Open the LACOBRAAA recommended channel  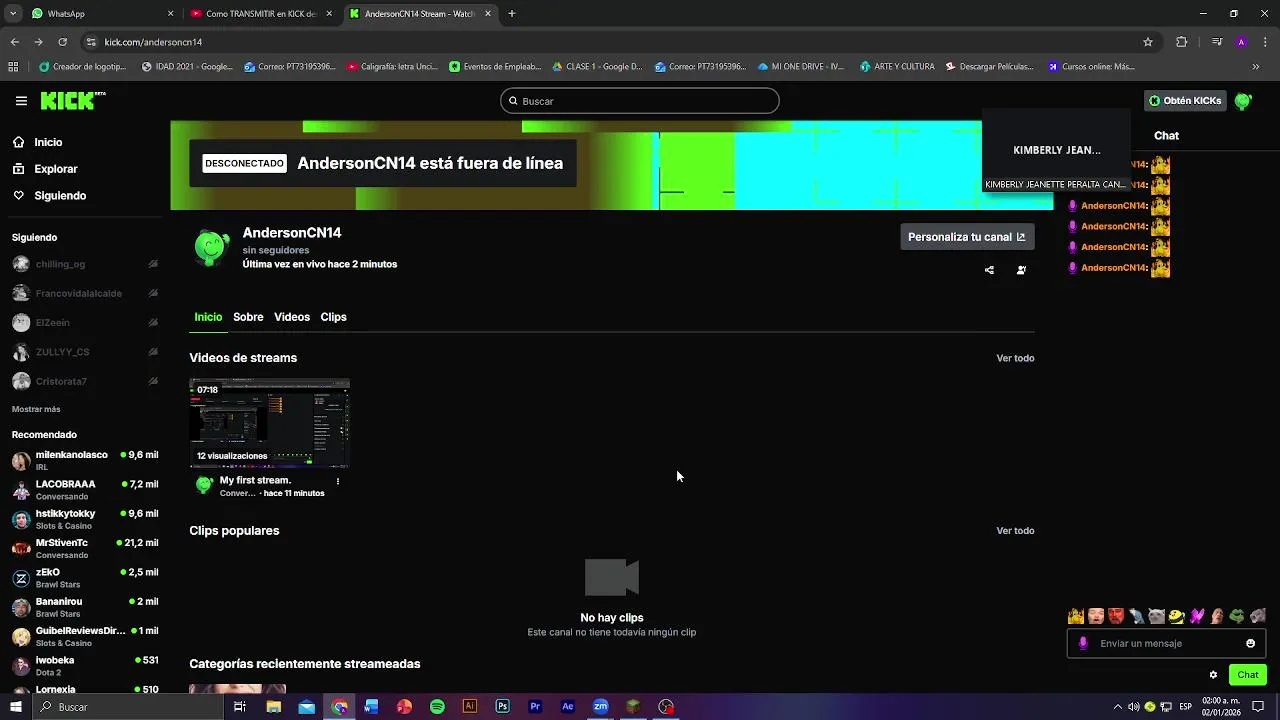click(x=85, y=489)
